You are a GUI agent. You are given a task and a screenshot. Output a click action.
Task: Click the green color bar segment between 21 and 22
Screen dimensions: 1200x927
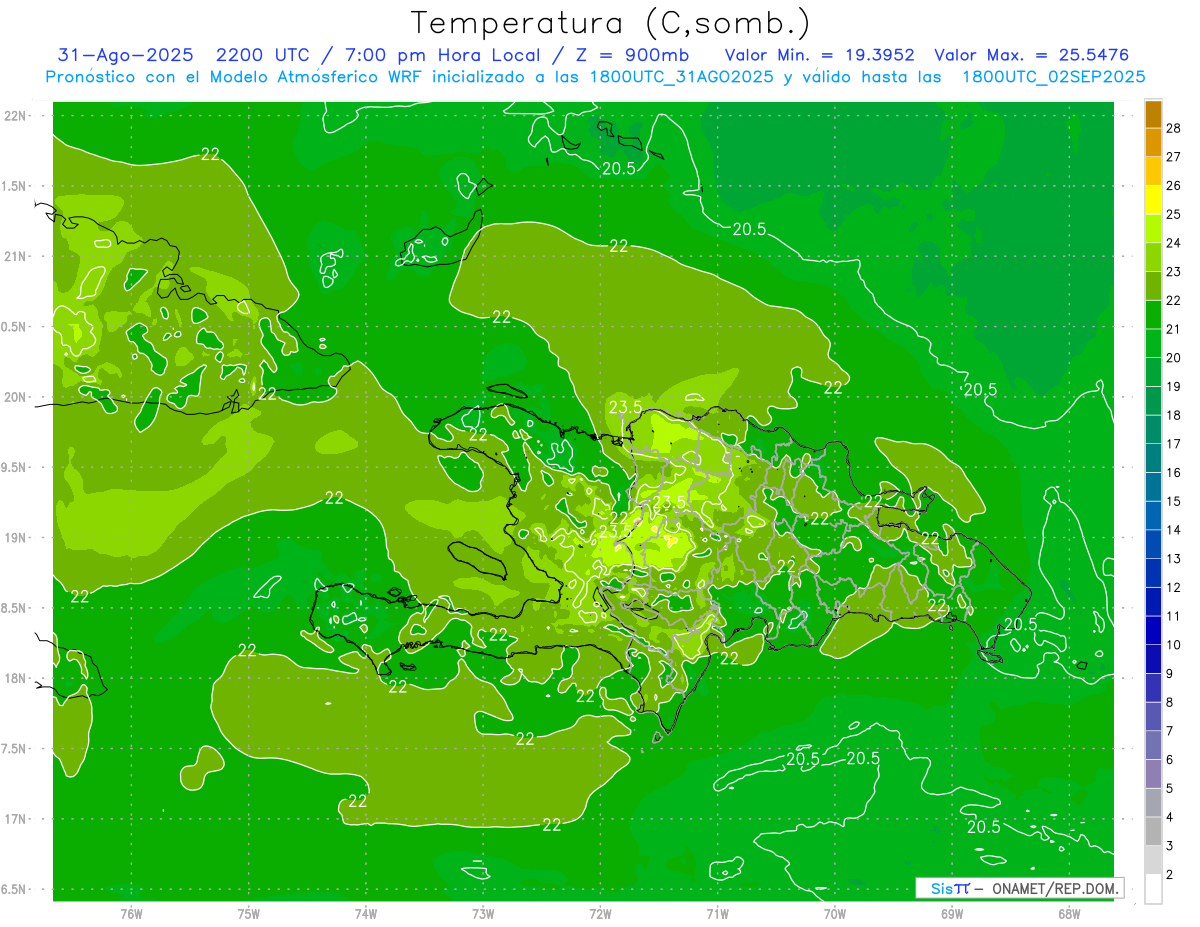point(1154,315)
